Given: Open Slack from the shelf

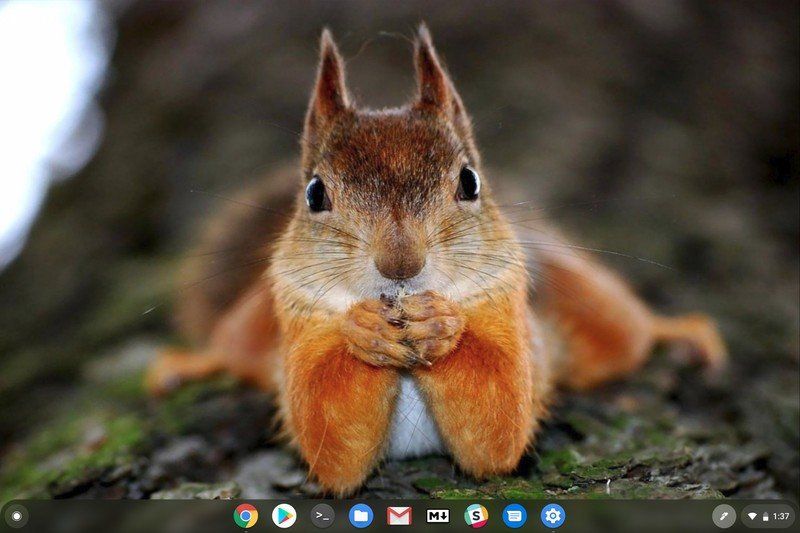Looking at the screenshot, I should coord(476,516).
